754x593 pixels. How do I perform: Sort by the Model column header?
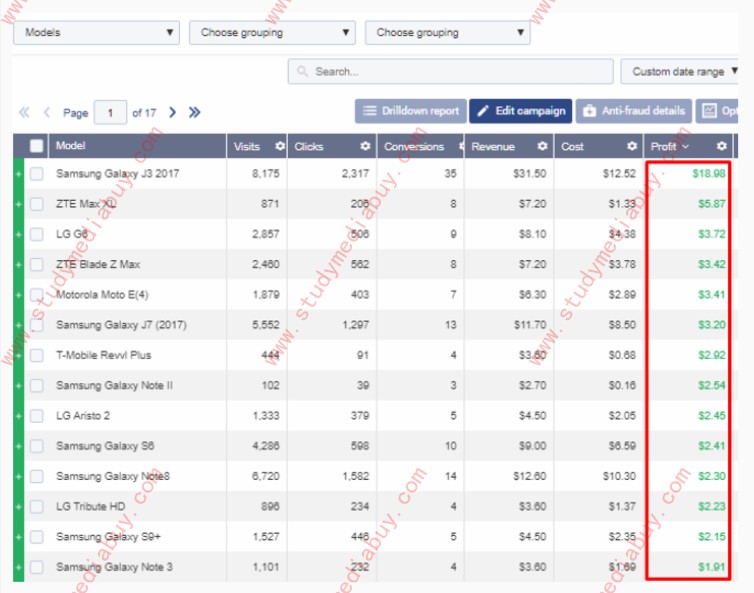(71, 146)
